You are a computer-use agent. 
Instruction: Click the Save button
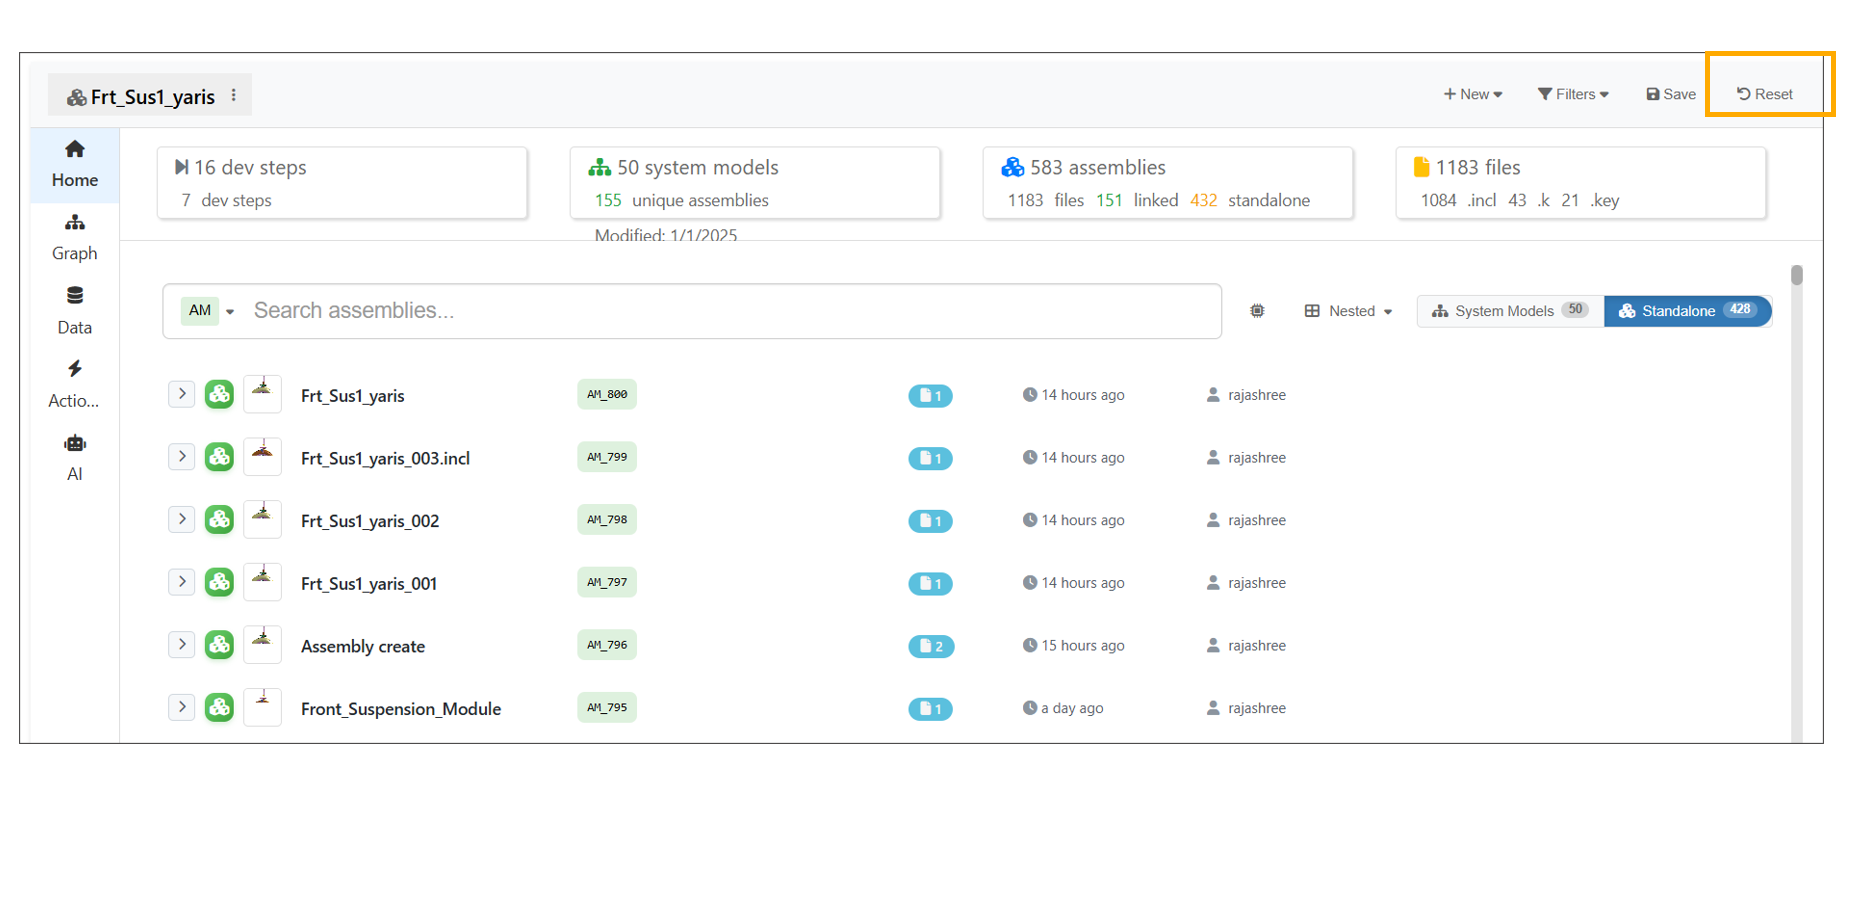pyautogui.click(x=1671, y=94)
